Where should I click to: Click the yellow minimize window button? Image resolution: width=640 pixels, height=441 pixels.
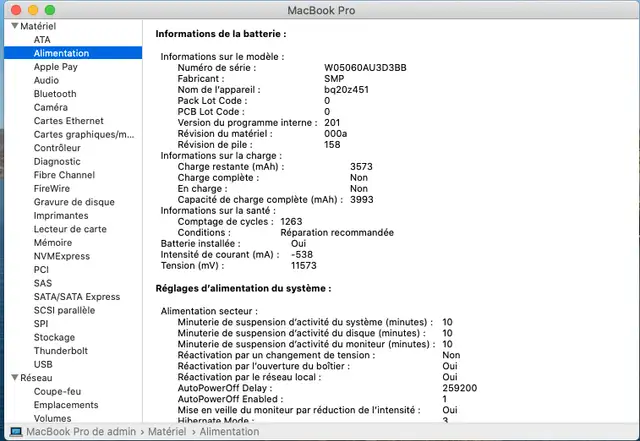tap(33, 10)
